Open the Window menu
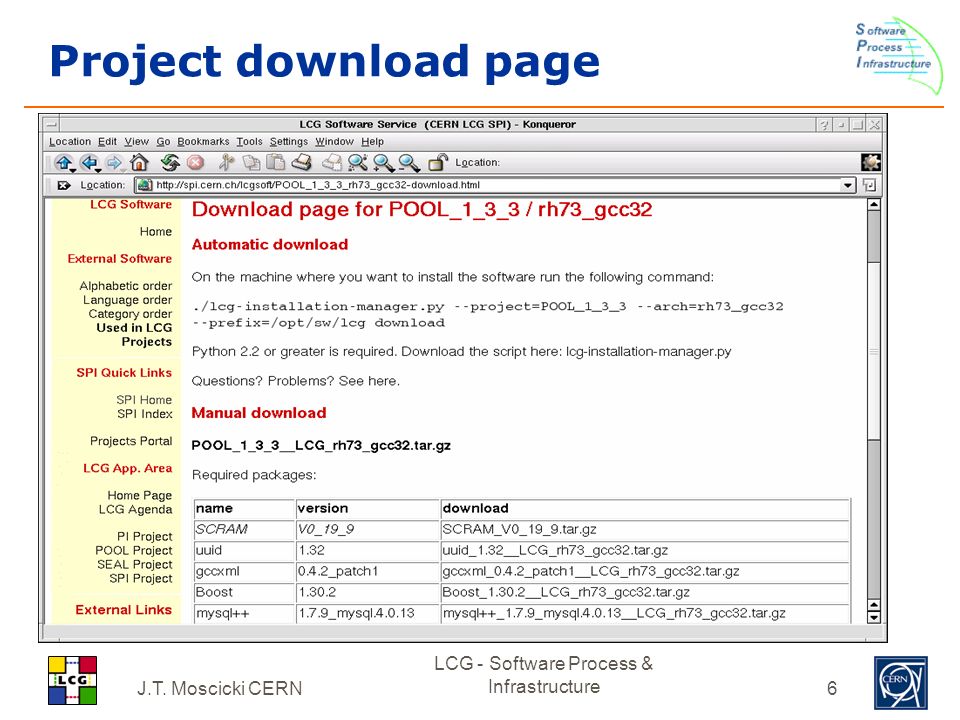This screenshot has height=720, width=960. tap(334, 141)
